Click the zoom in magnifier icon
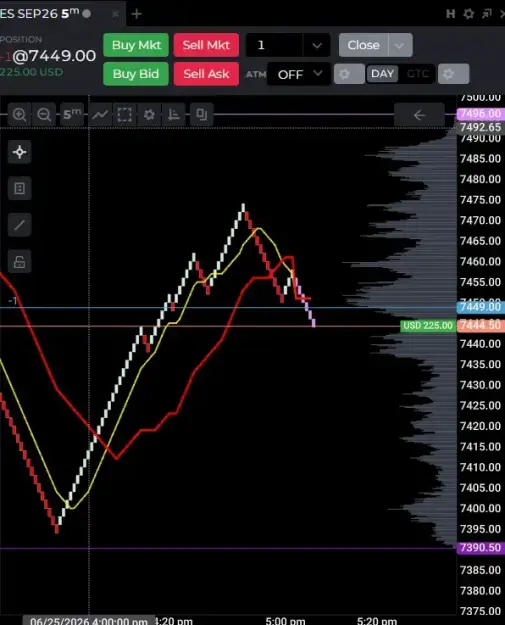Screen dimensions: 505x625 tap(19, 115)
